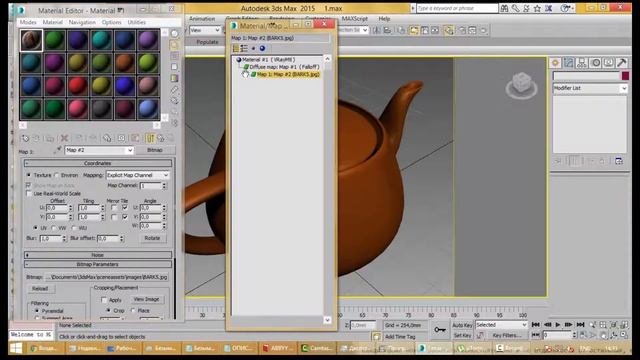Open the Utilities menu in Material Editor

coord(136,22)
